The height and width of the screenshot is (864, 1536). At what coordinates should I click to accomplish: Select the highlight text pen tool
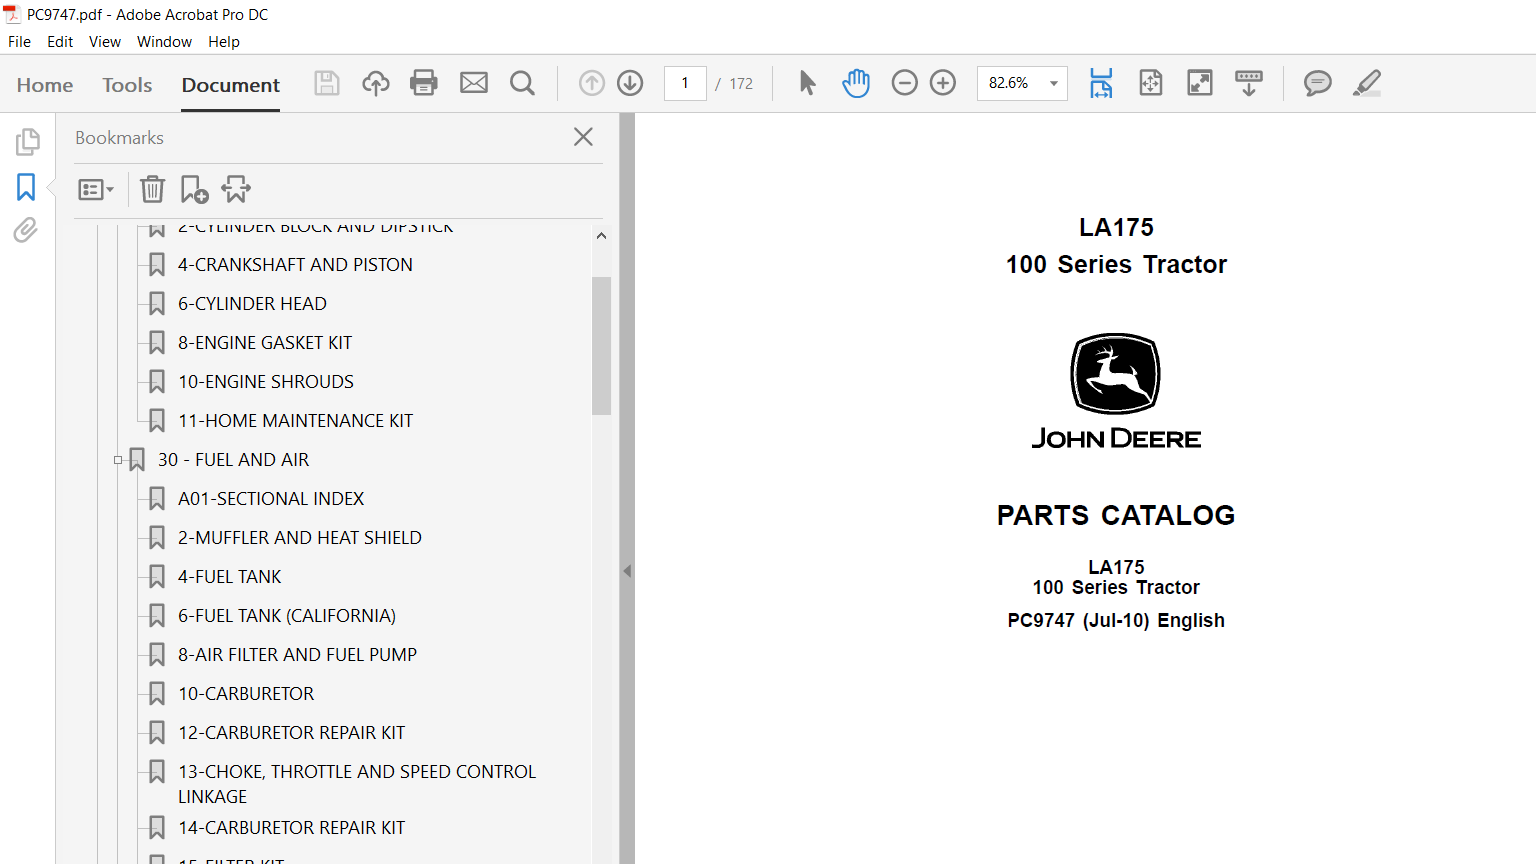pos(1367,83)
